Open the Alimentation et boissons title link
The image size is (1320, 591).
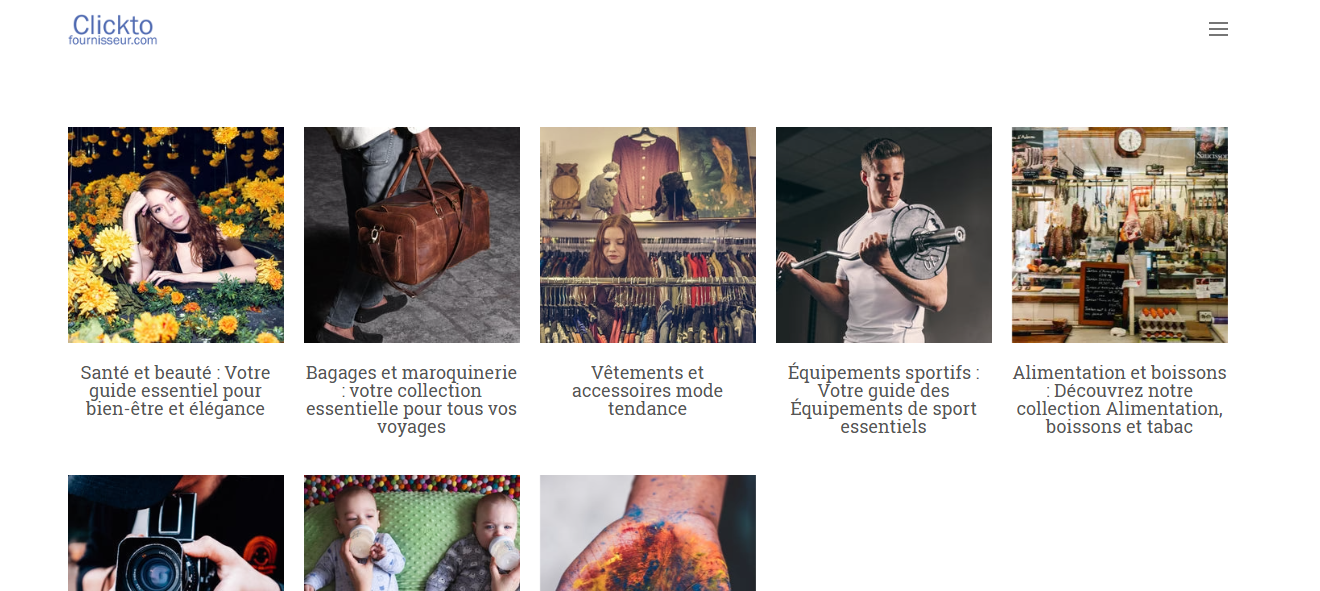point(1120,399)
